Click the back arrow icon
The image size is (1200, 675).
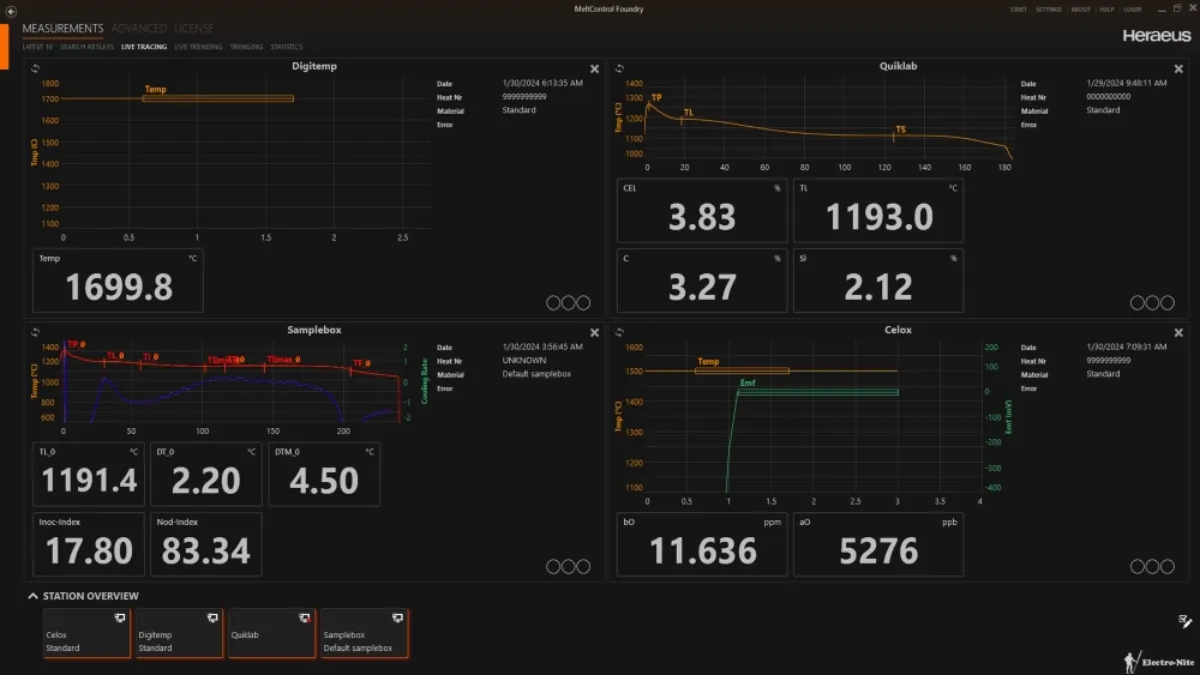pos(11,11)
